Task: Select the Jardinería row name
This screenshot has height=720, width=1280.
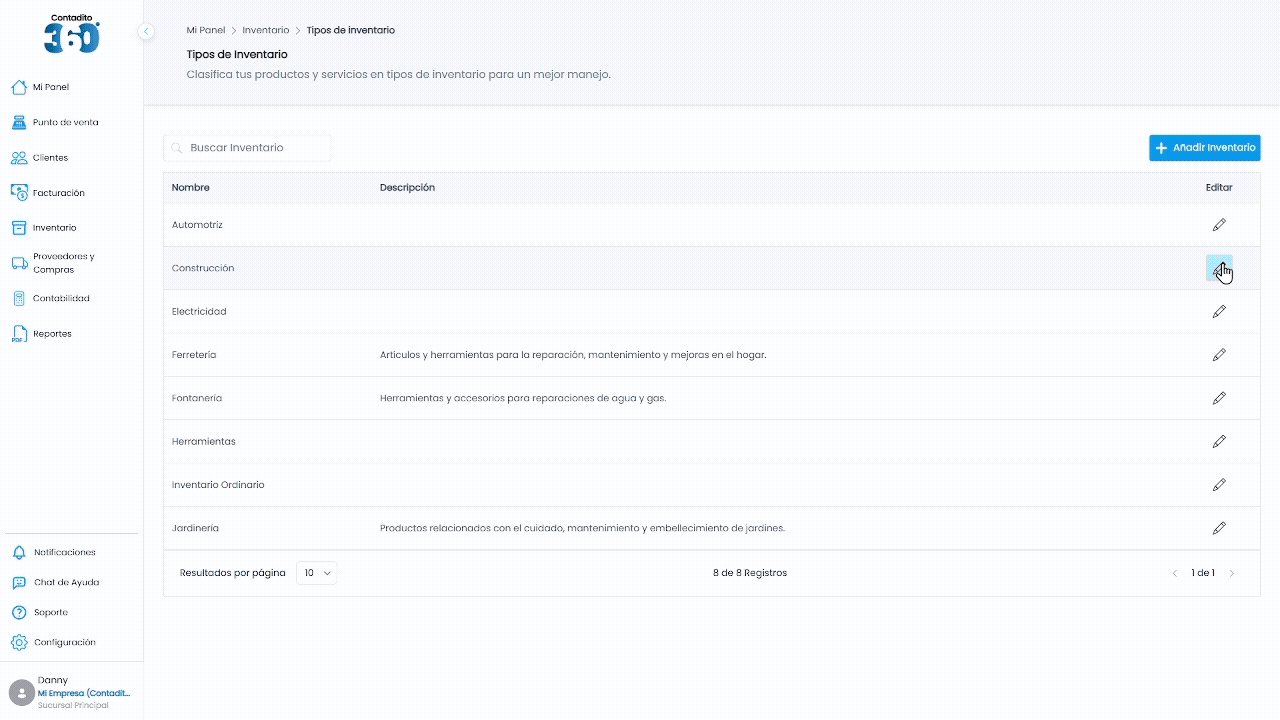Action: pos(195,528)
